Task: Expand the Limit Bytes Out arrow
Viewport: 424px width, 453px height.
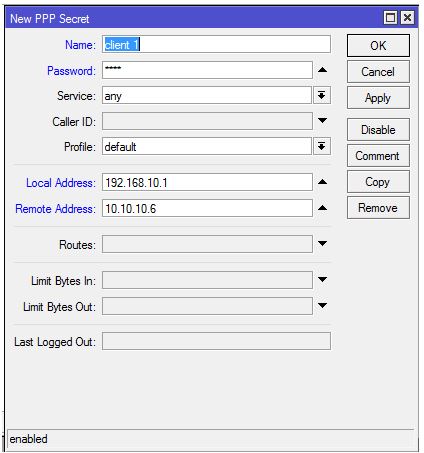Action: 322,306
